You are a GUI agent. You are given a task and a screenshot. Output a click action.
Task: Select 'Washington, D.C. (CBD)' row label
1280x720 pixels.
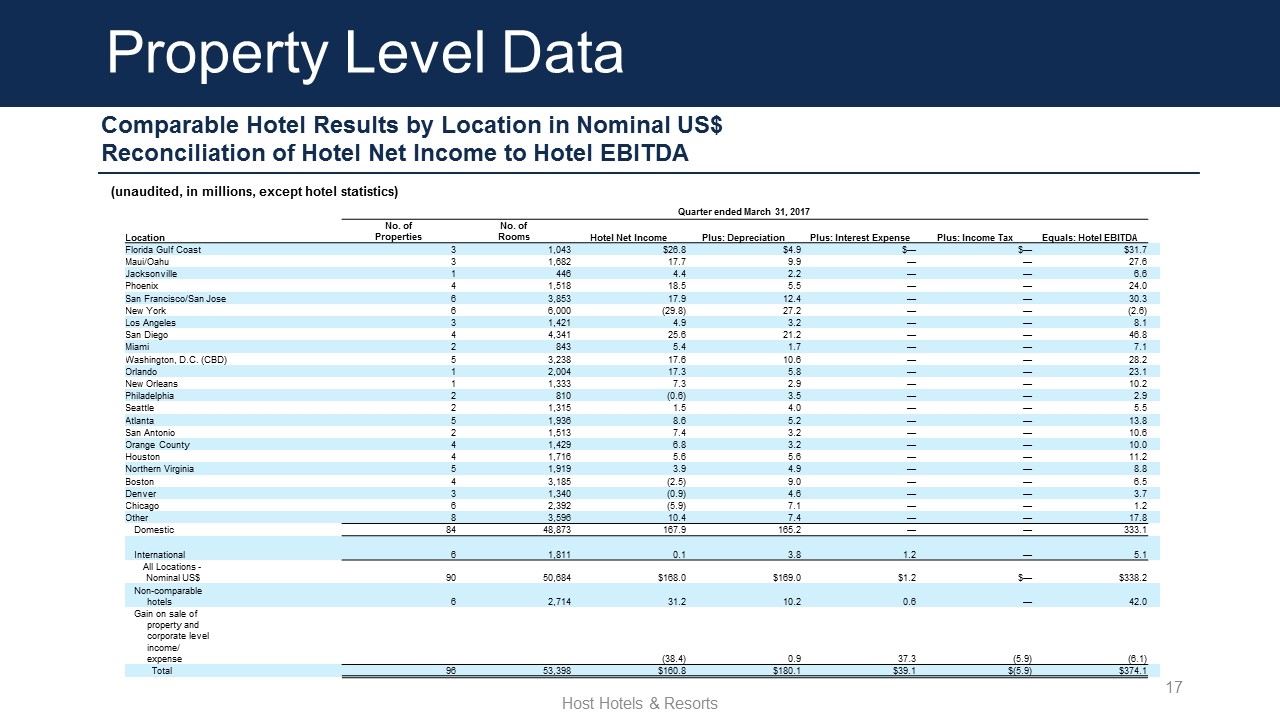point(176,360)
